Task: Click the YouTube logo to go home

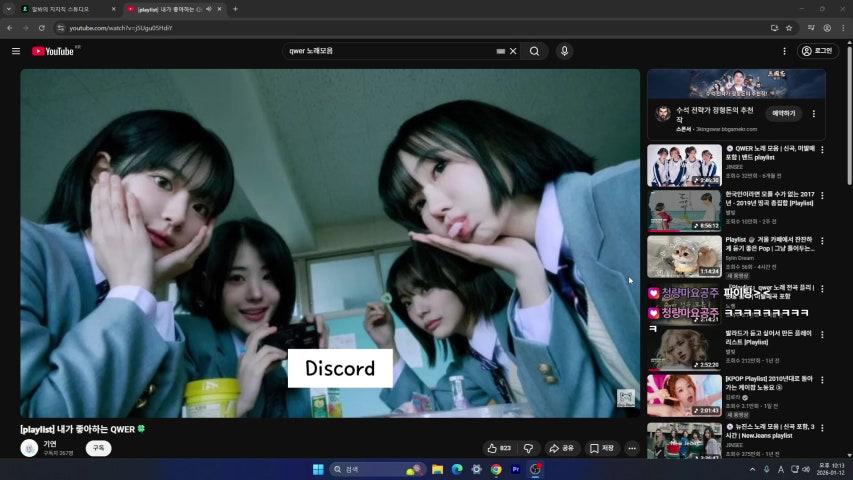Action: tap(54, 51)
